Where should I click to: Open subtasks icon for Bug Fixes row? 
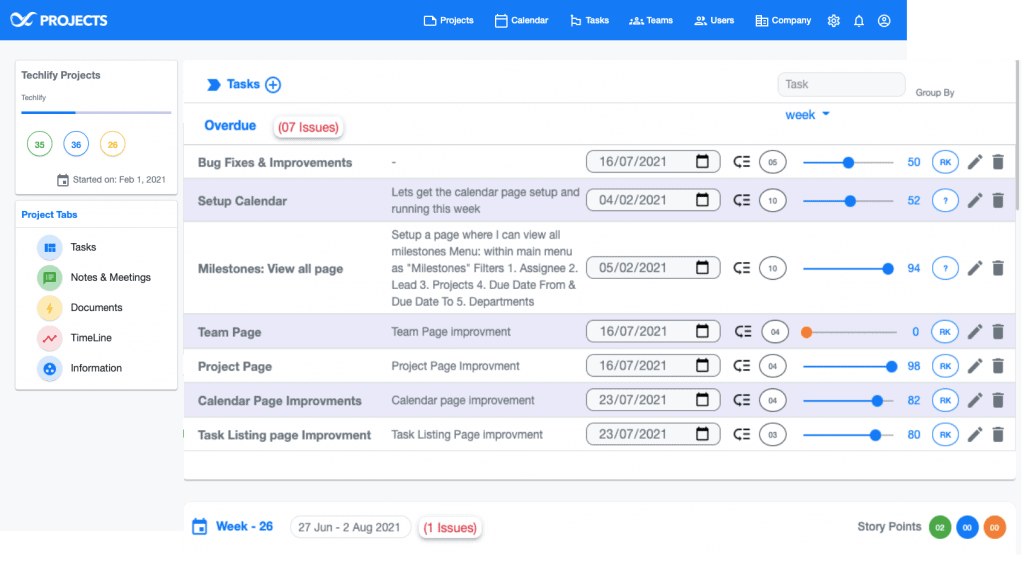741,162
